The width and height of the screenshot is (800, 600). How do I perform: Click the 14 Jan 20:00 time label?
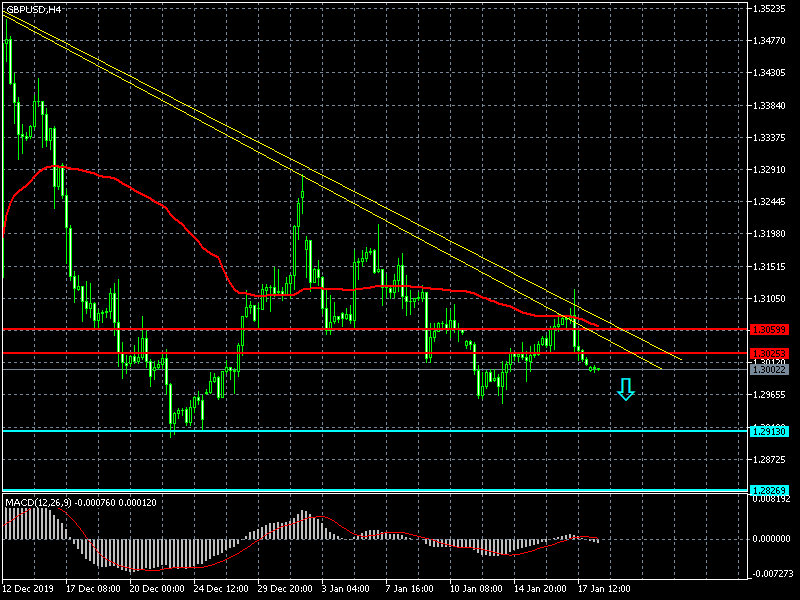coord(541,589)
